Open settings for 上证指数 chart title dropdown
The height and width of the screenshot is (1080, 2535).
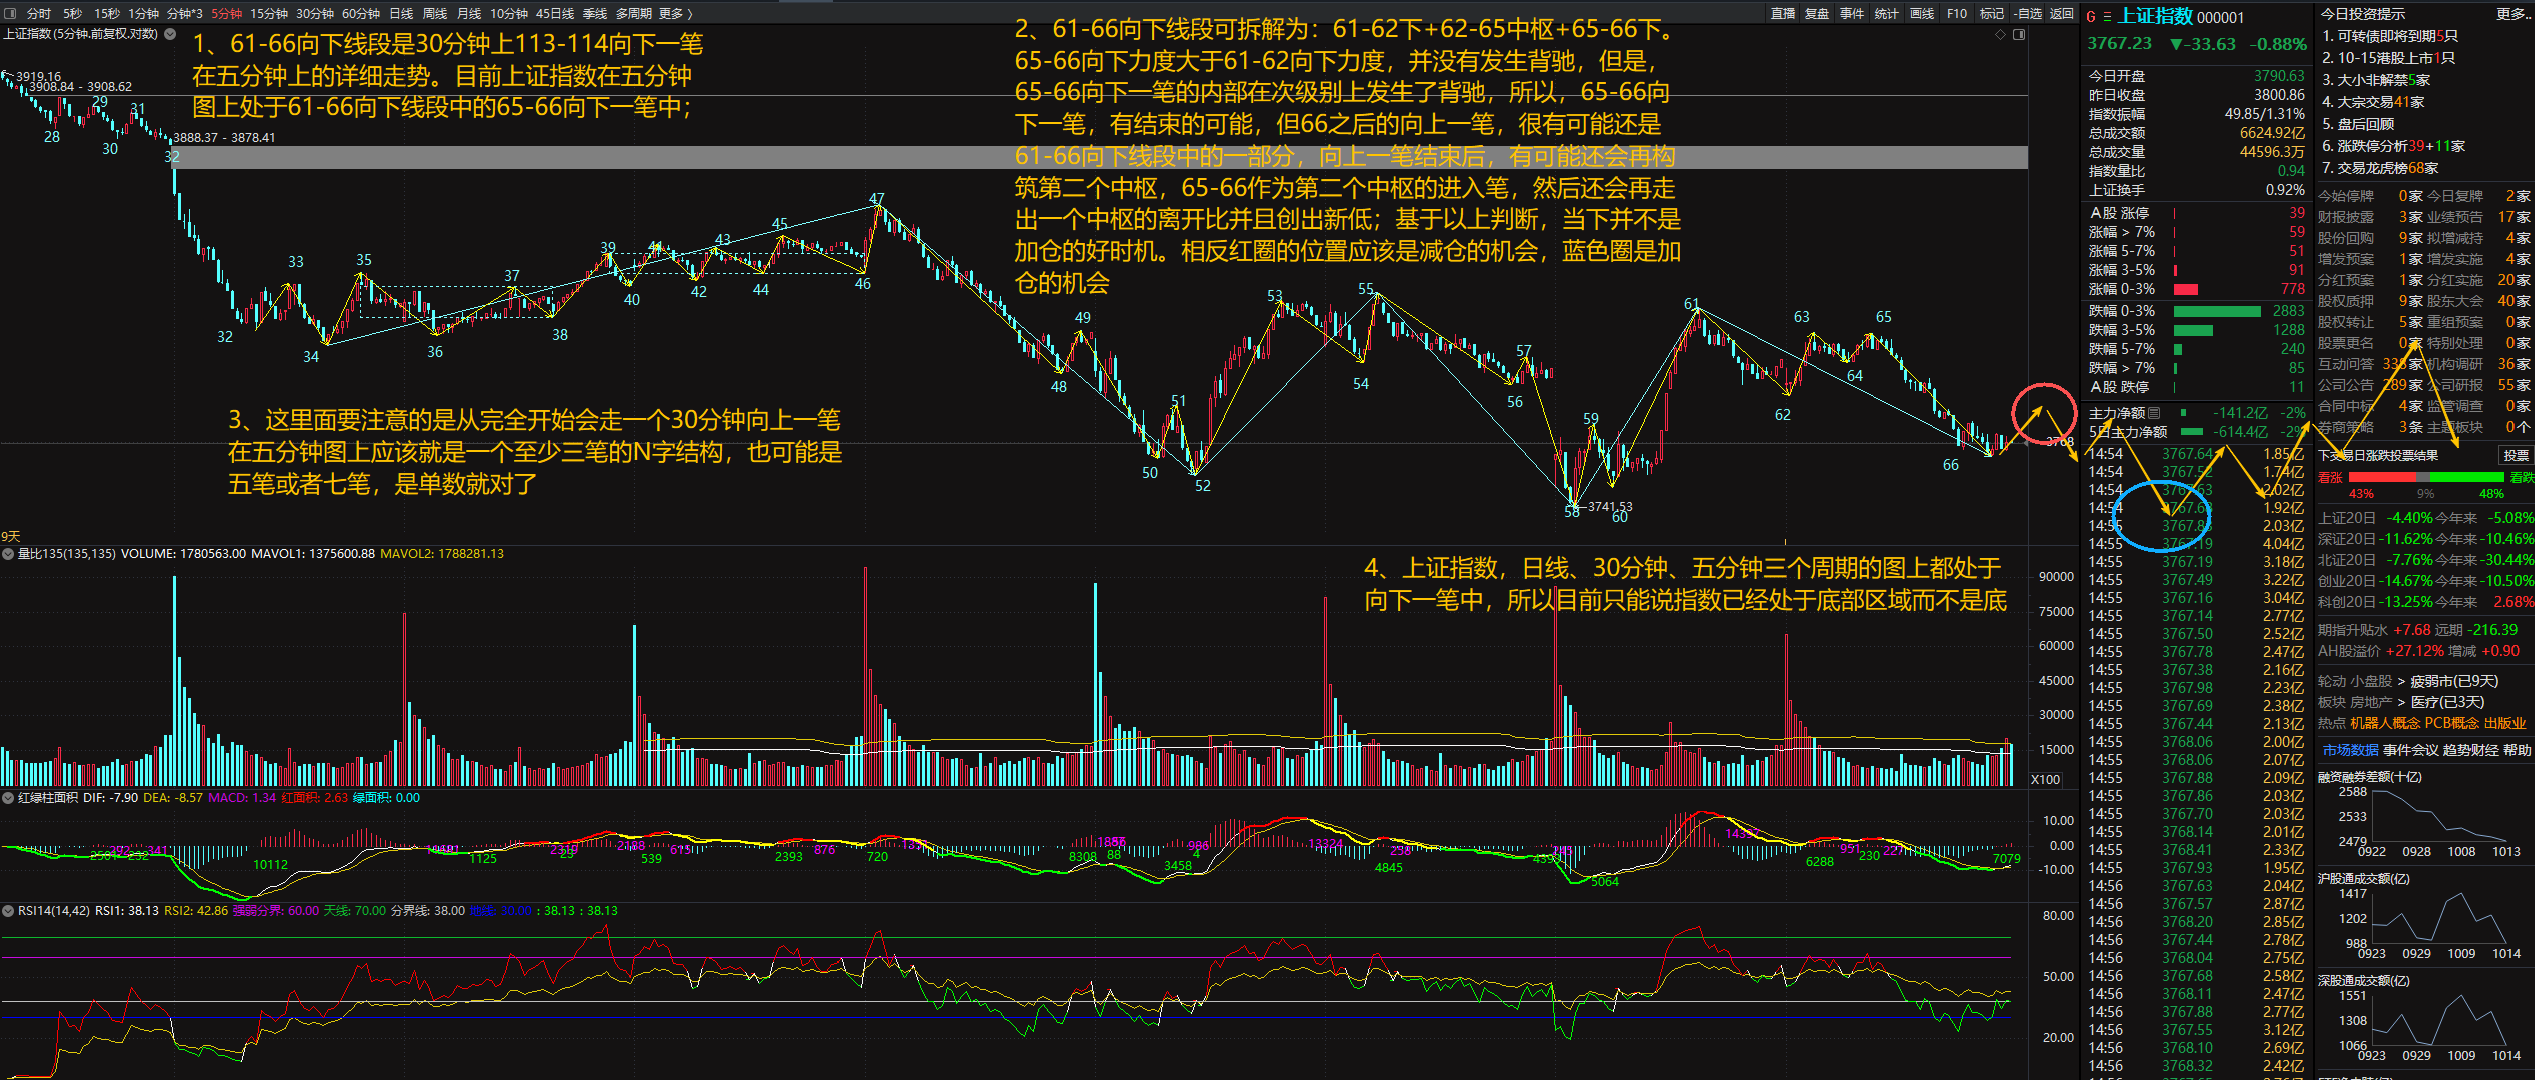(170, 34)
